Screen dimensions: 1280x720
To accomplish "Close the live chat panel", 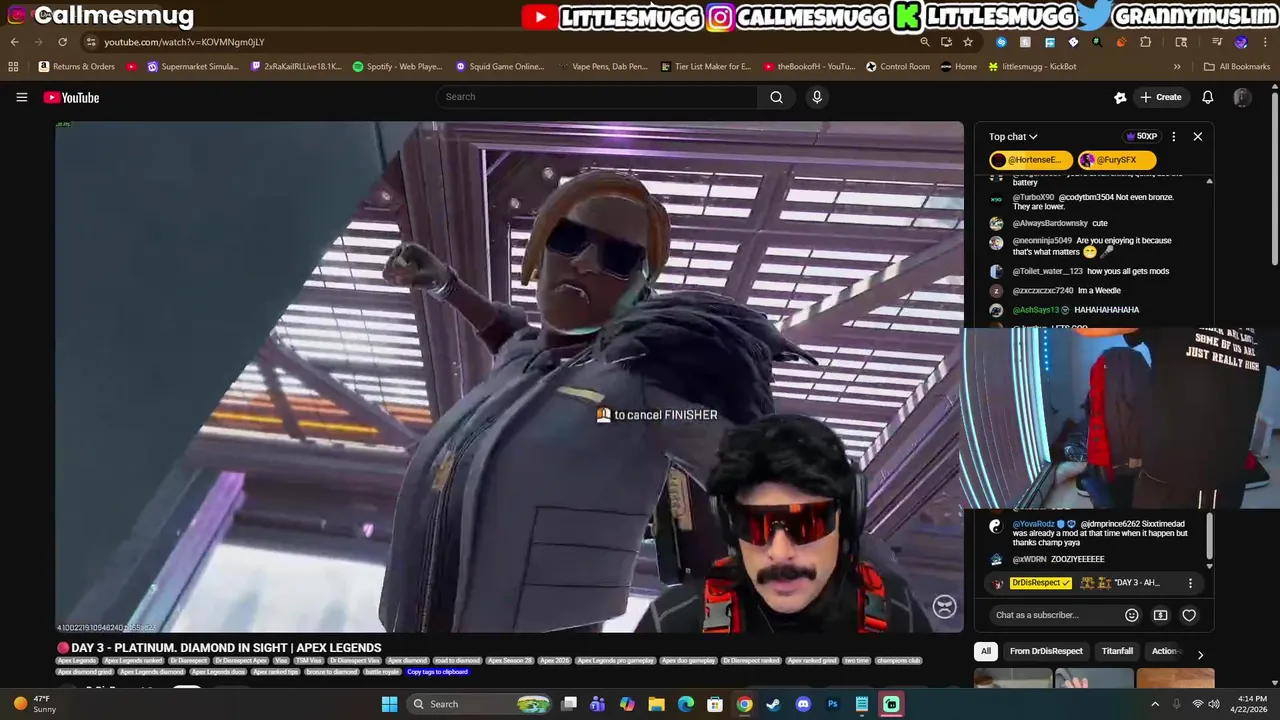I will (1197, 137).
